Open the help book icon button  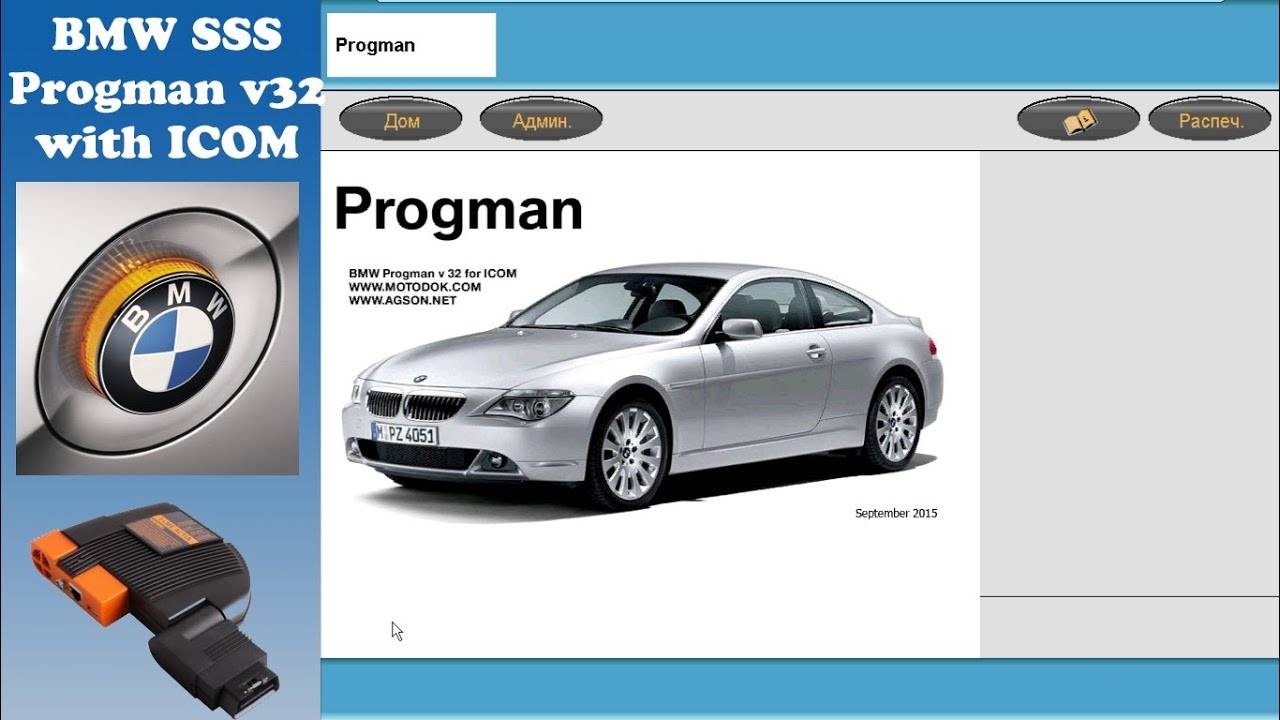coord(1078,121)
